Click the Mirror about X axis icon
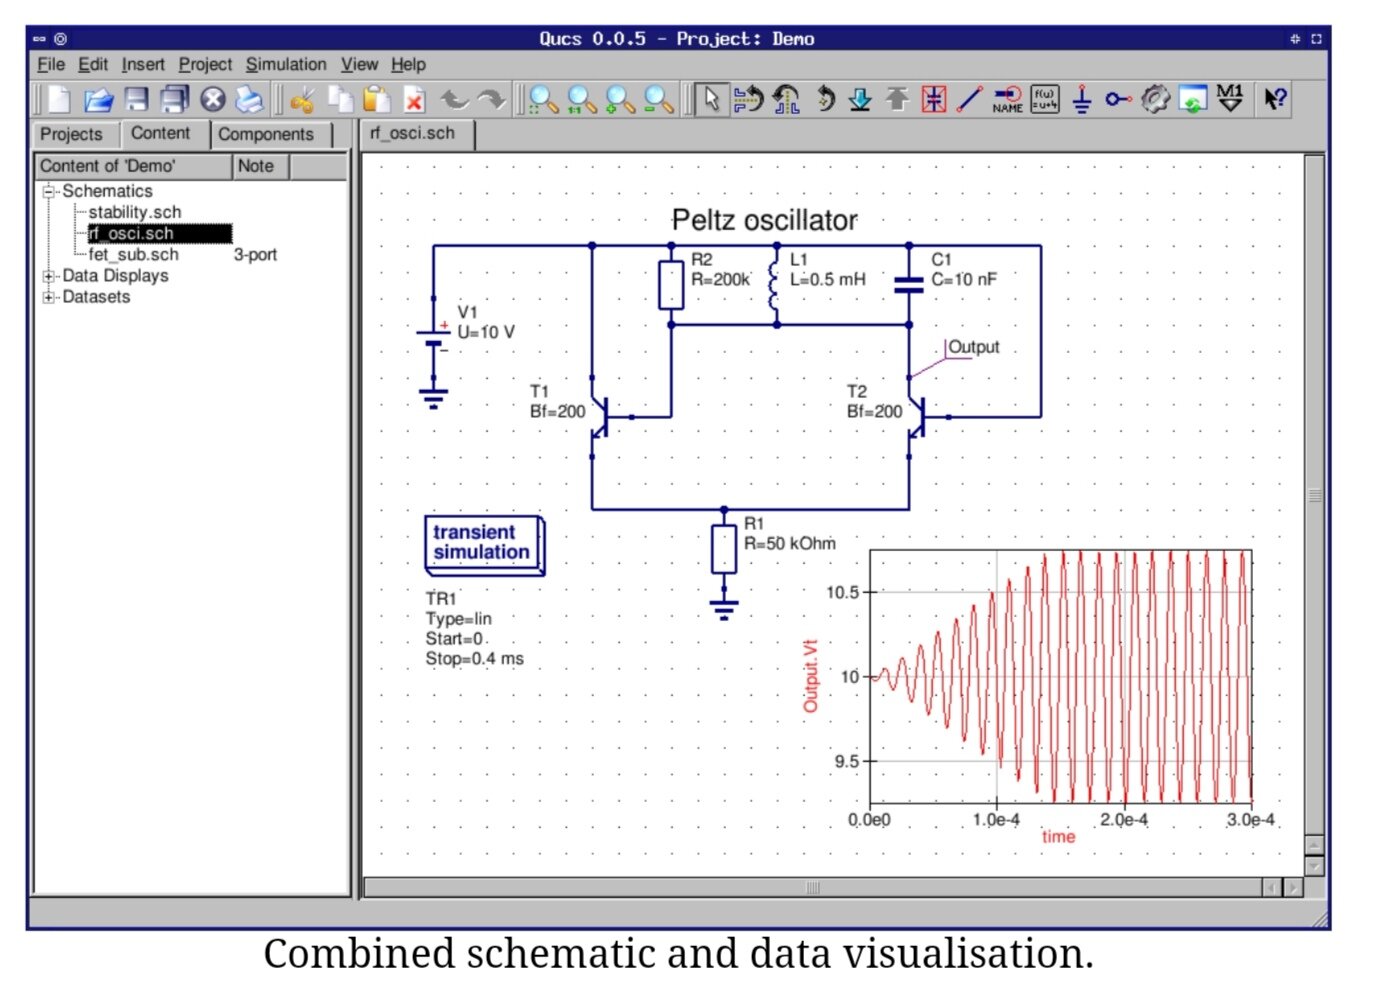Viewport: 1383px width, 994px height. (748, 99)
